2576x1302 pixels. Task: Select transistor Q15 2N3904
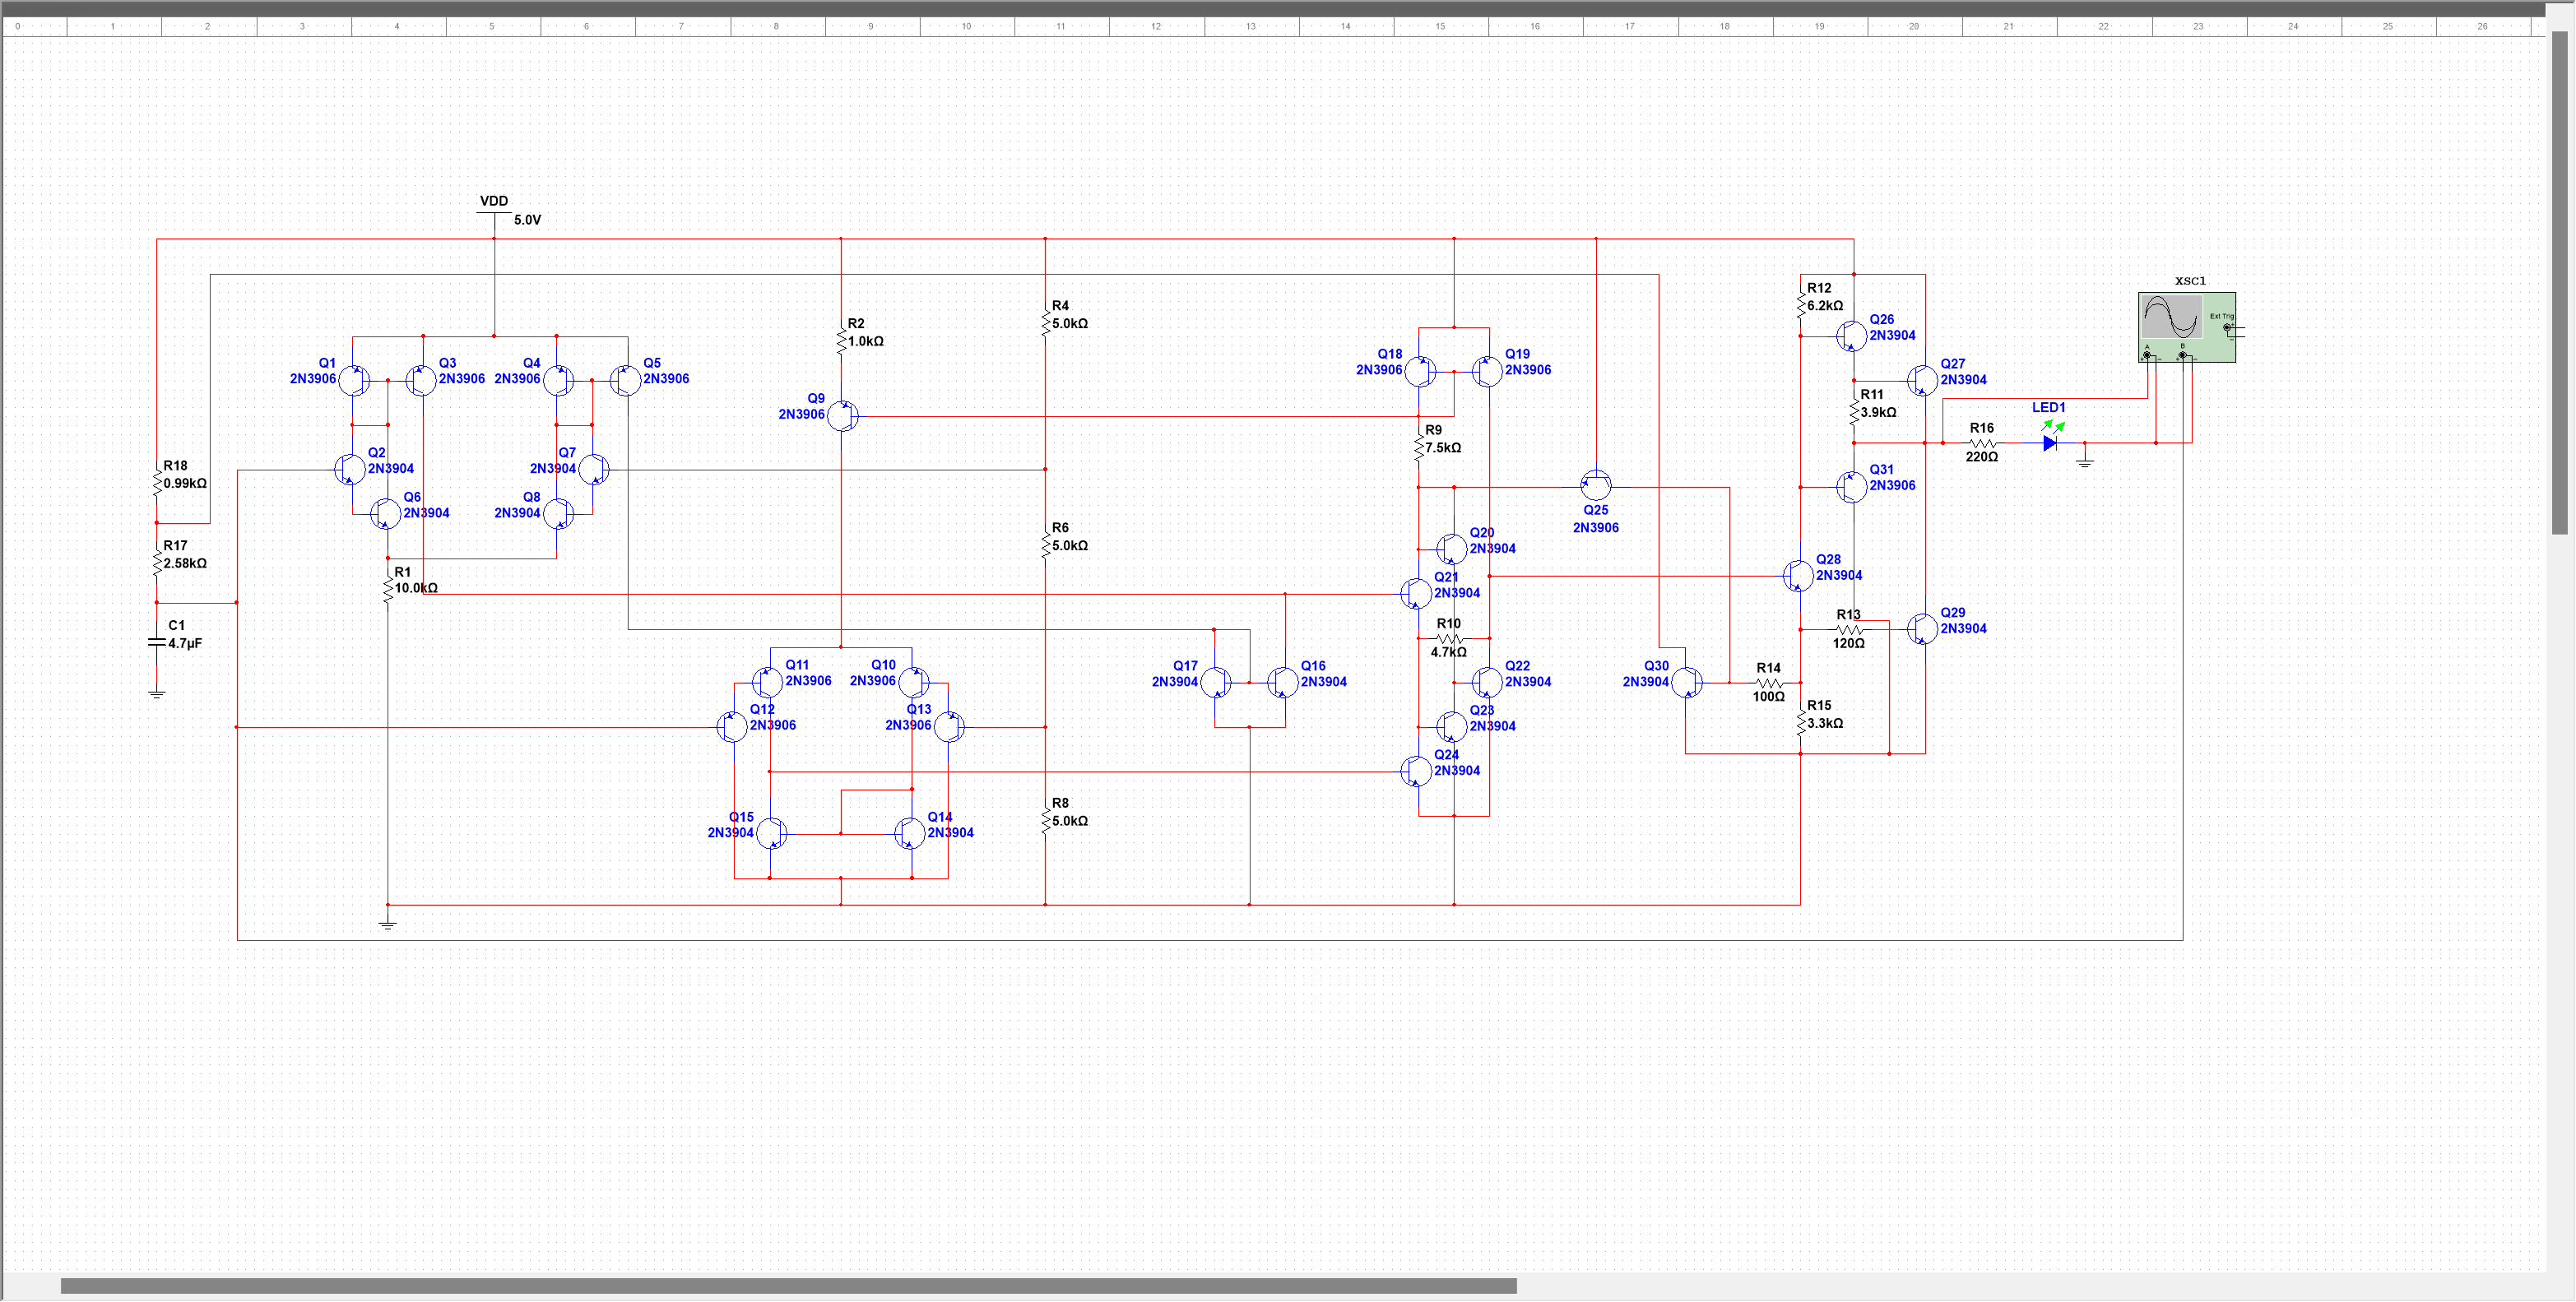tap(771, 833)
